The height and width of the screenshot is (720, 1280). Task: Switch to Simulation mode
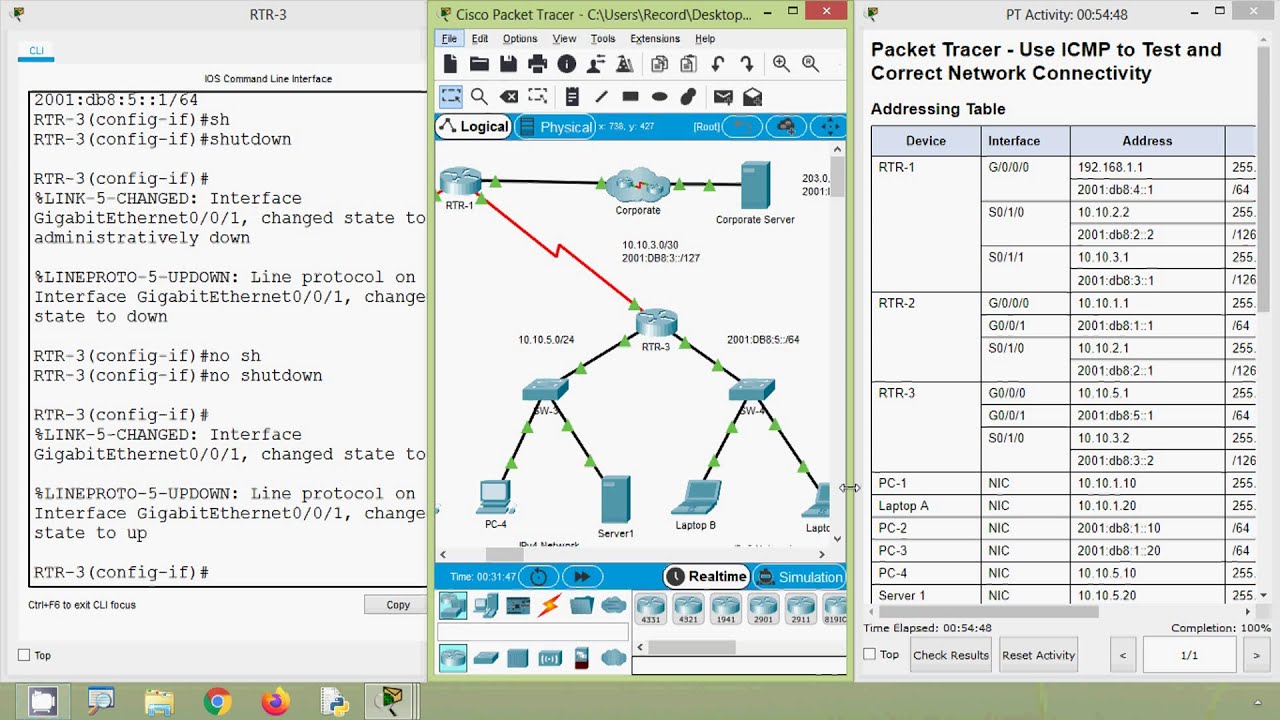[x=800, y=576]
